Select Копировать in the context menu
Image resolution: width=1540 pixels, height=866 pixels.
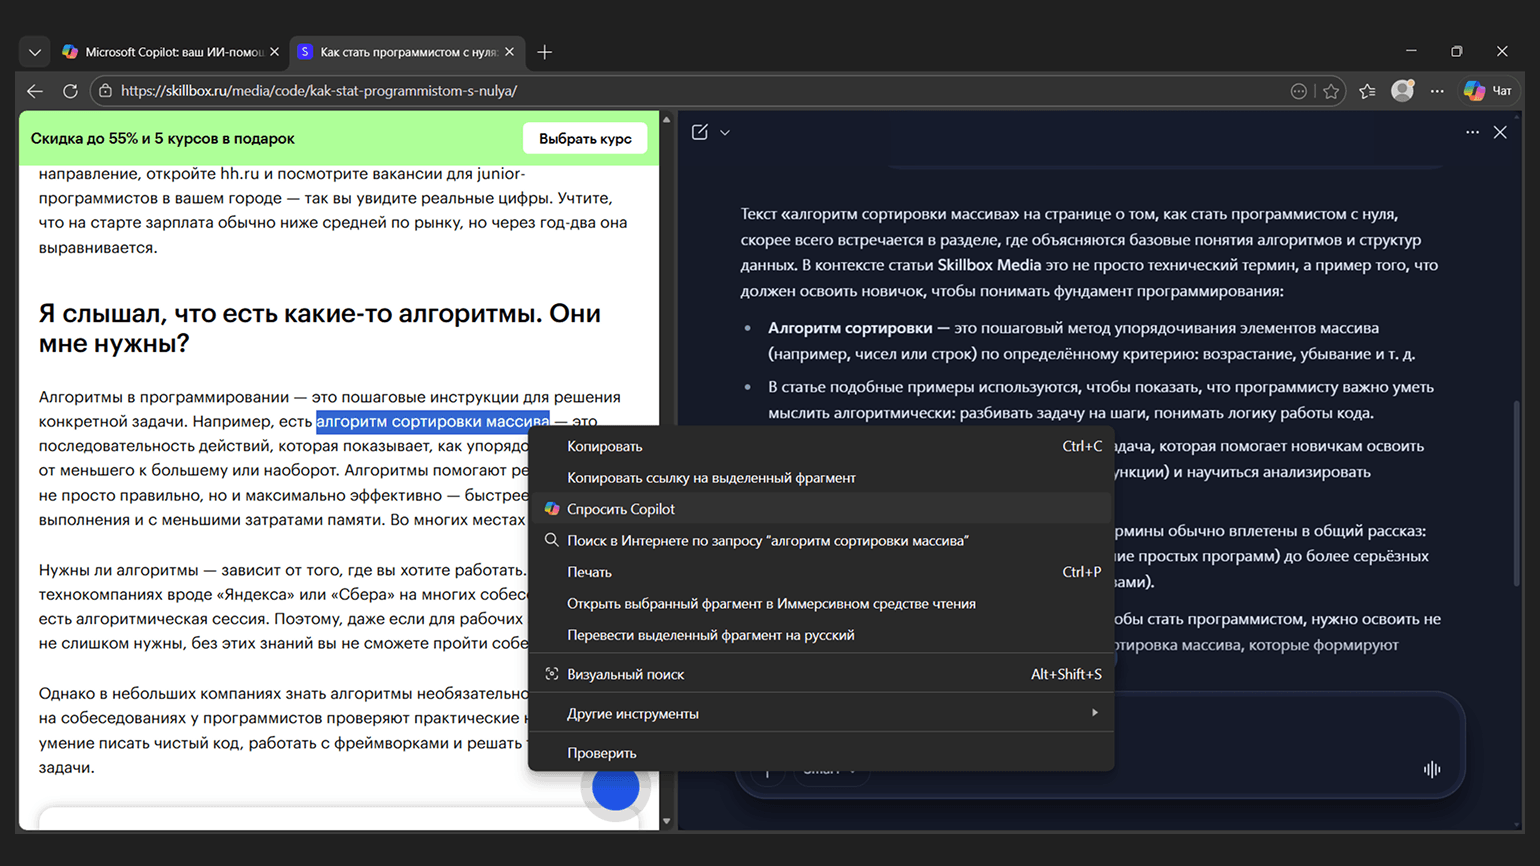(604, 446)
